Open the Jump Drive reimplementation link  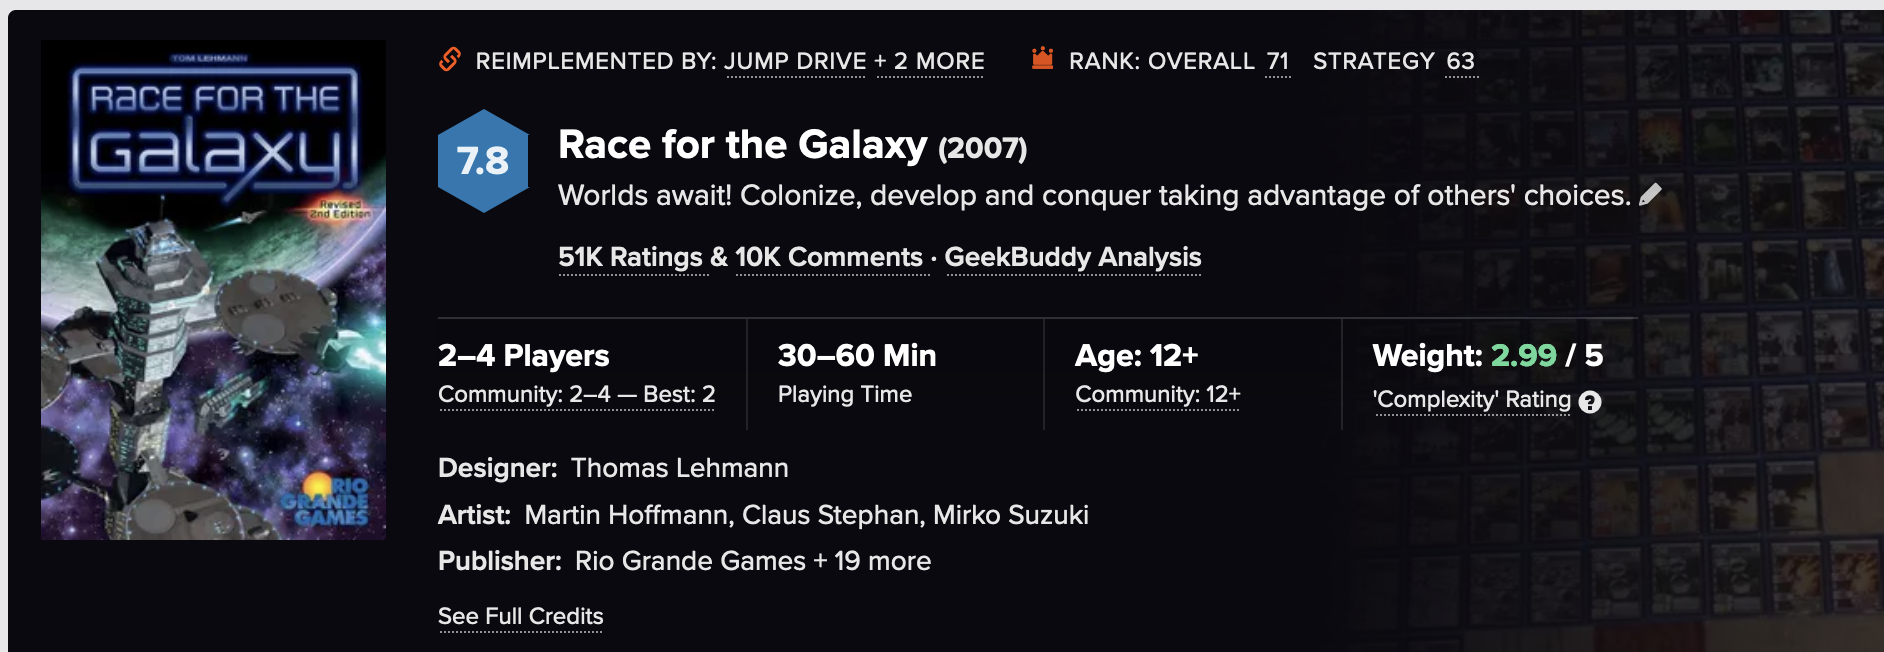(795, 62)
